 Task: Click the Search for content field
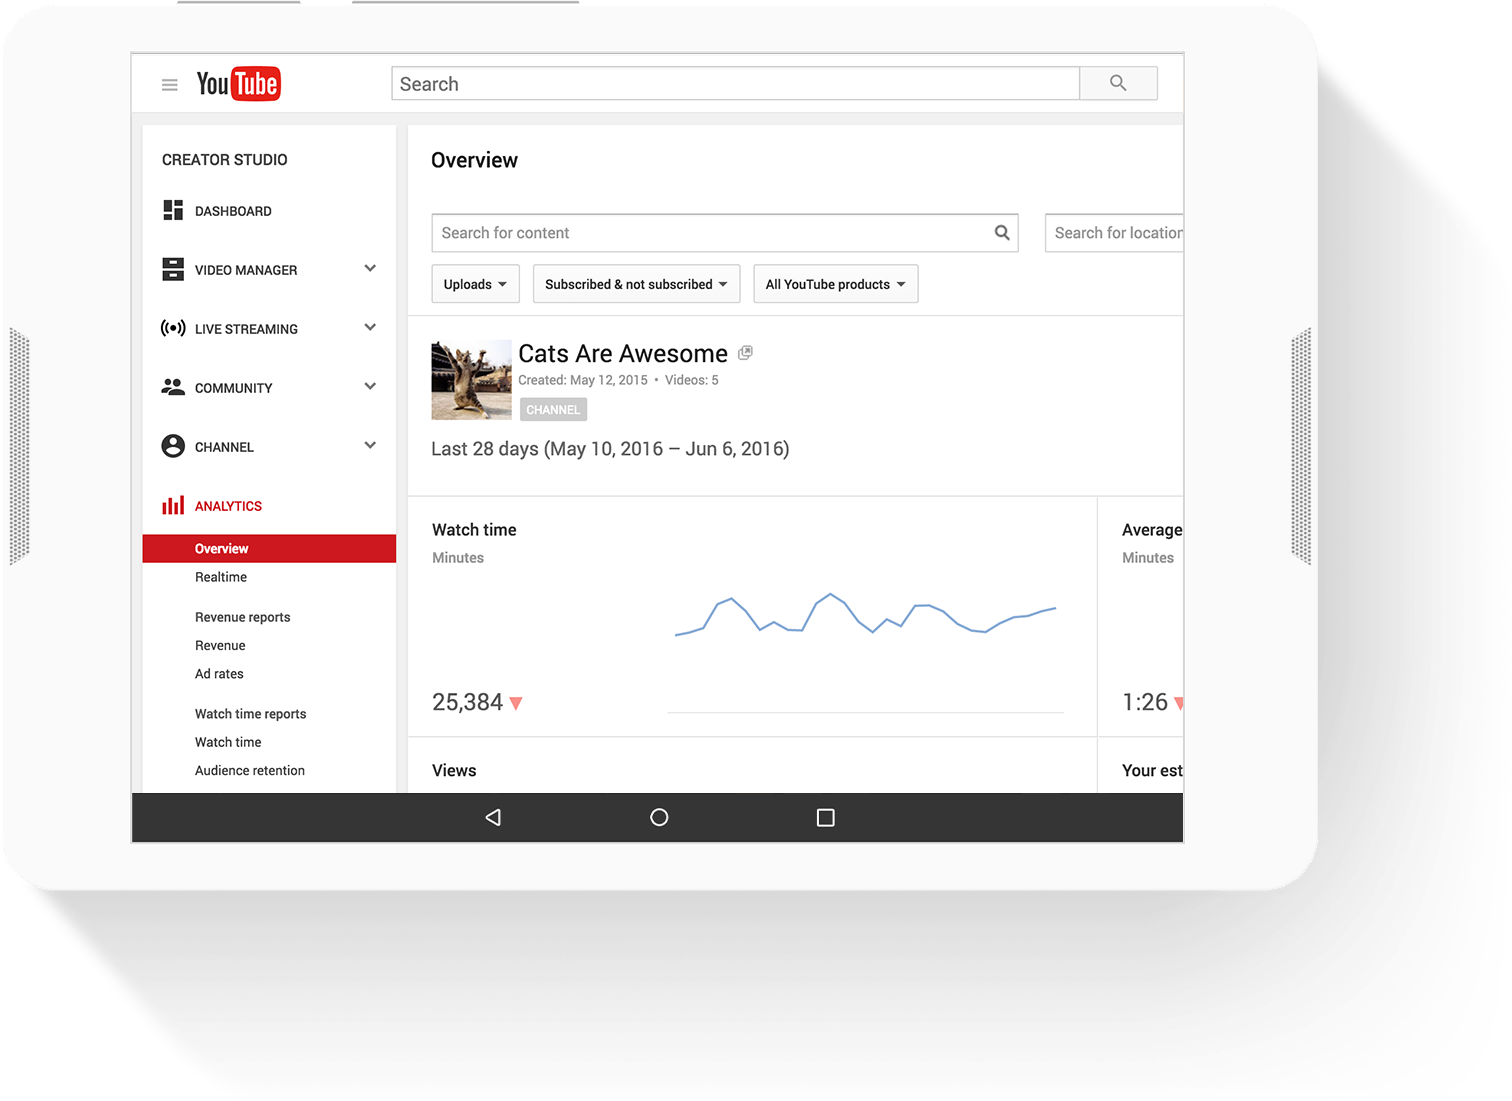(x=725, y=233)
